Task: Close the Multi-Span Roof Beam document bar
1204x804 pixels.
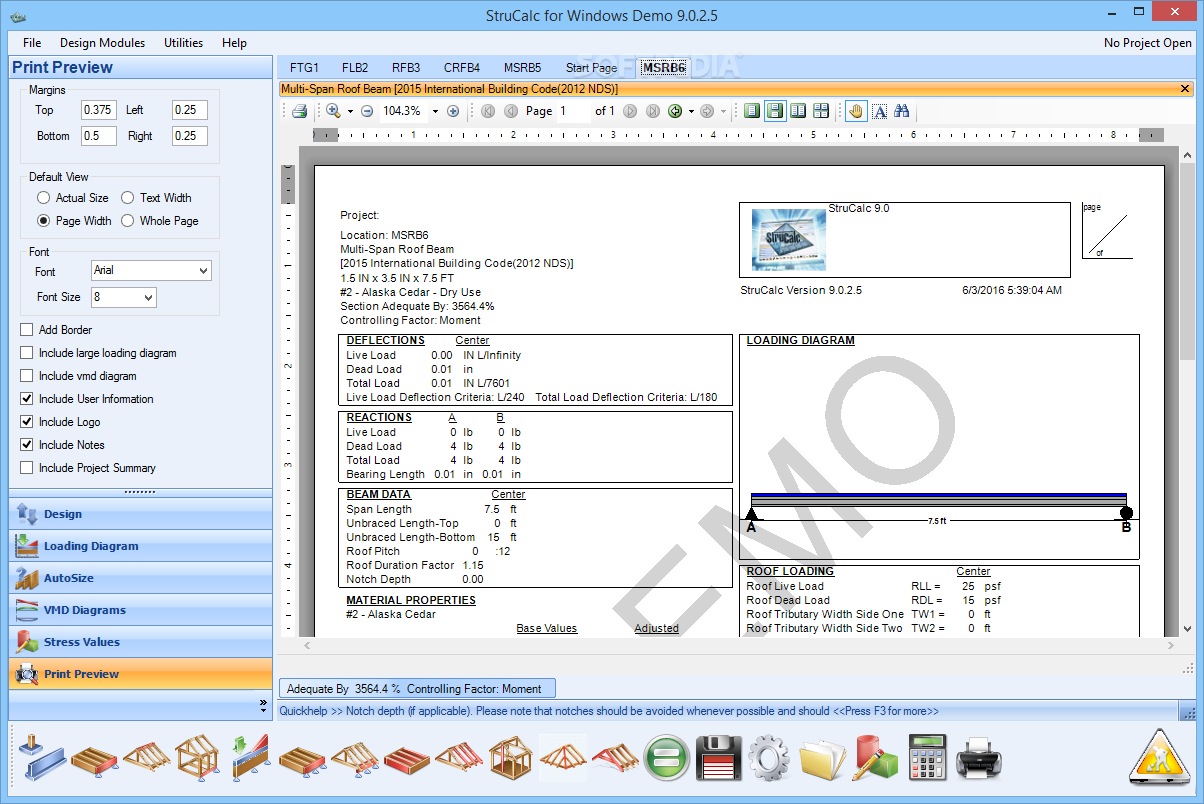Action: (x=1186, y=88)
